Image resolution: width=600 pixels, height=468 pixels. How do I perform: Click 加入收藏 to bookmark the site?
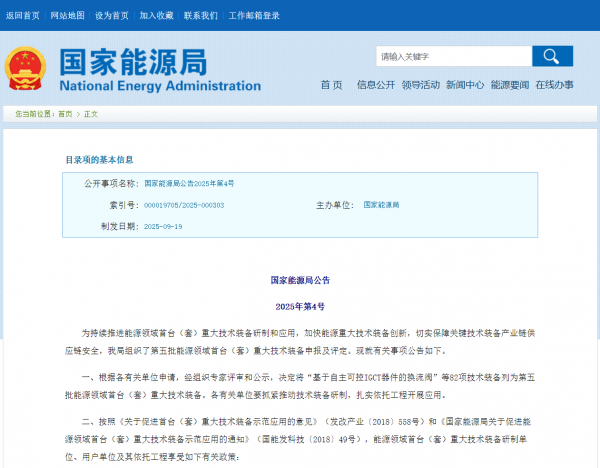[x=156, y=16]
